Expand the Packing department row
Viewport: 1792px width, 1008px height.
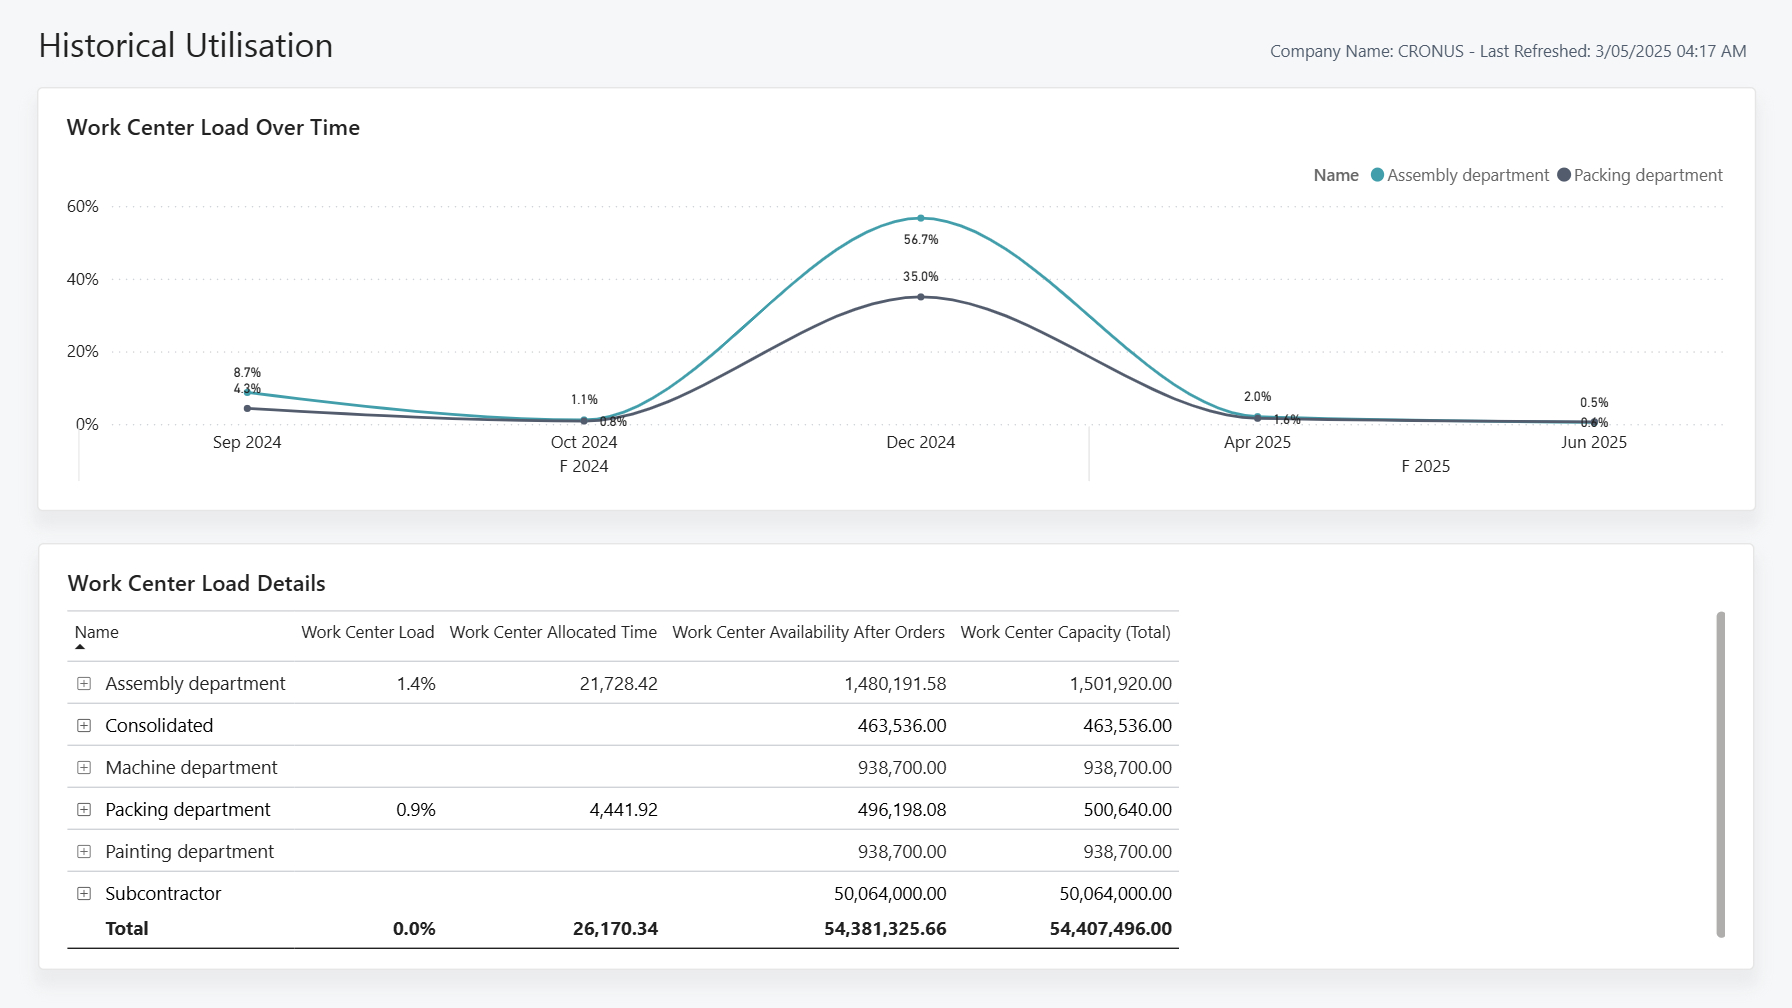pyautogui.click(x=84, y=809)
